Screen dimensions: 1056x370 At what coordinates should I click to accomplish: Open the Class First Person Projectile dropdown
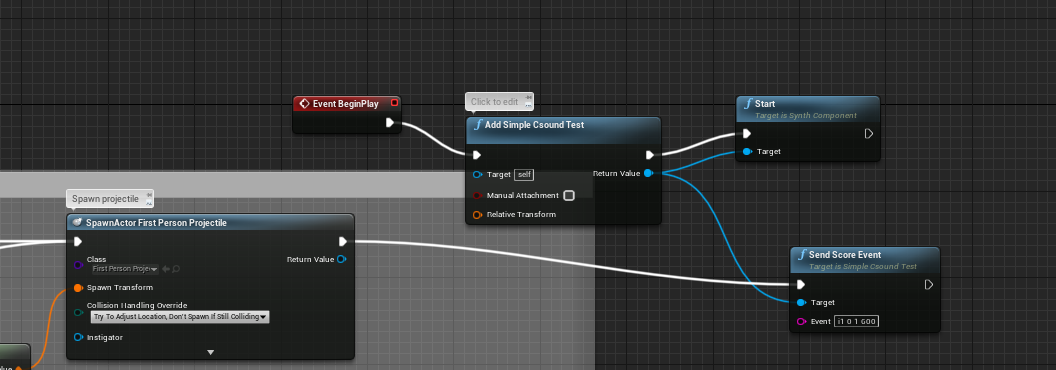[x=125, y=269]
